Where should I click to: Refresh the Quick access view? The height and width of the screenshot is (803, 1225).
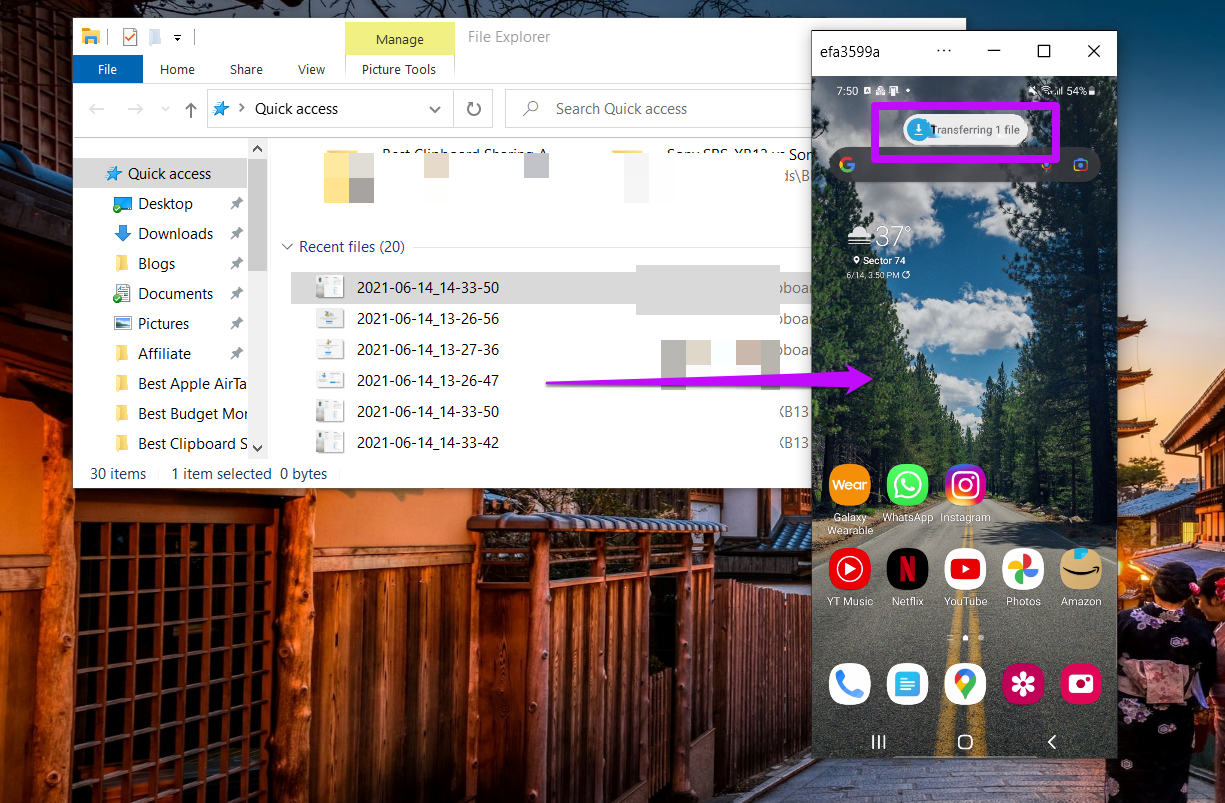pos(474,109)
